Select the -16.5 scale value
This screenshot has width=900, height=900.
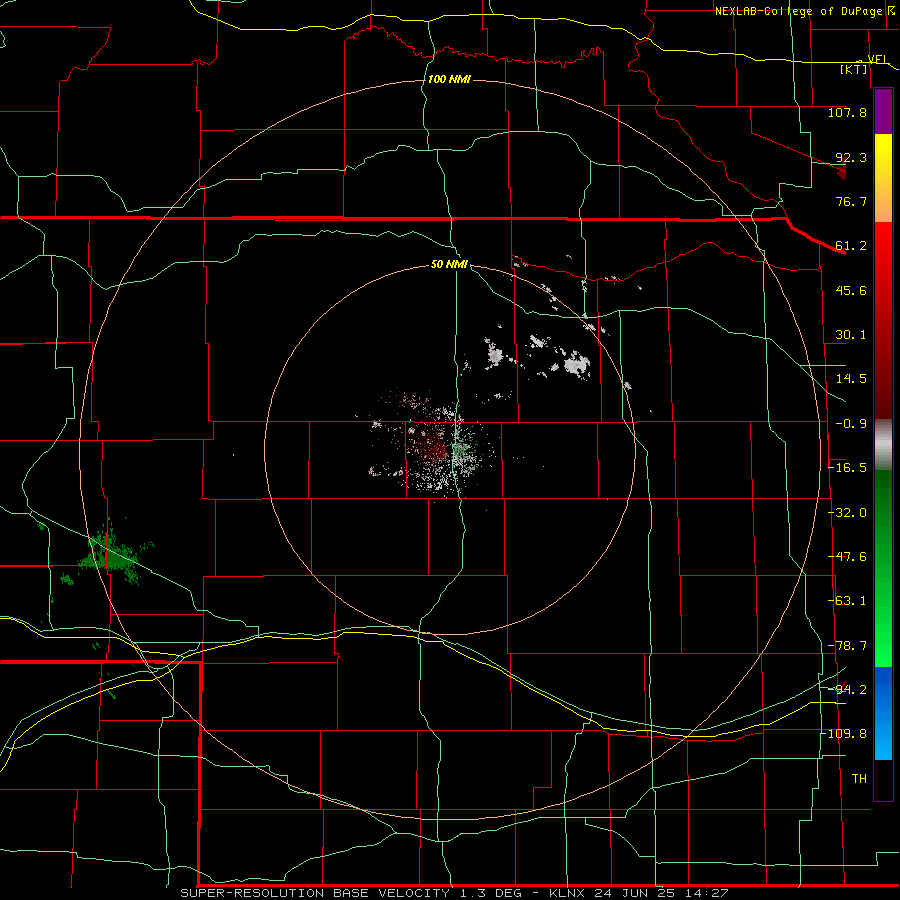click(847, 468)
